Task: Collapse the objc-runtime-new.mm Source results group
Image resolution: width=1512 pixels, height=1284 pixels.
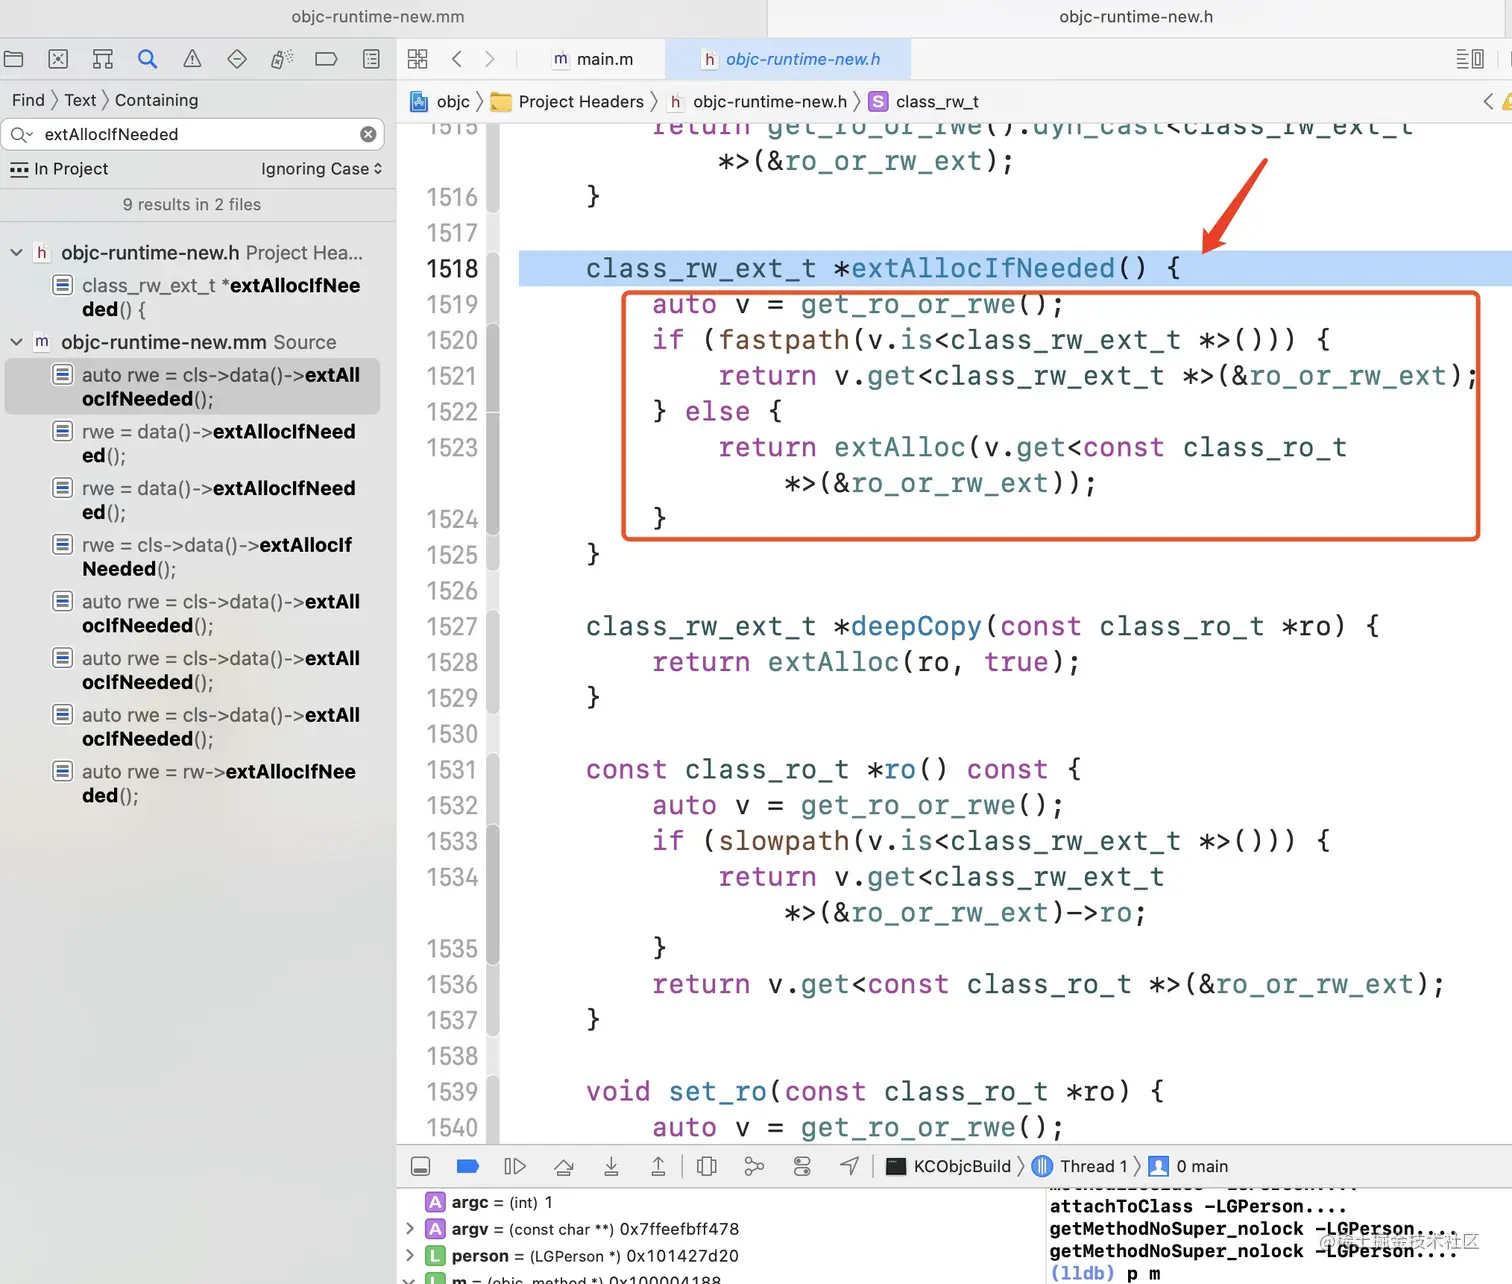Action: 16,342
